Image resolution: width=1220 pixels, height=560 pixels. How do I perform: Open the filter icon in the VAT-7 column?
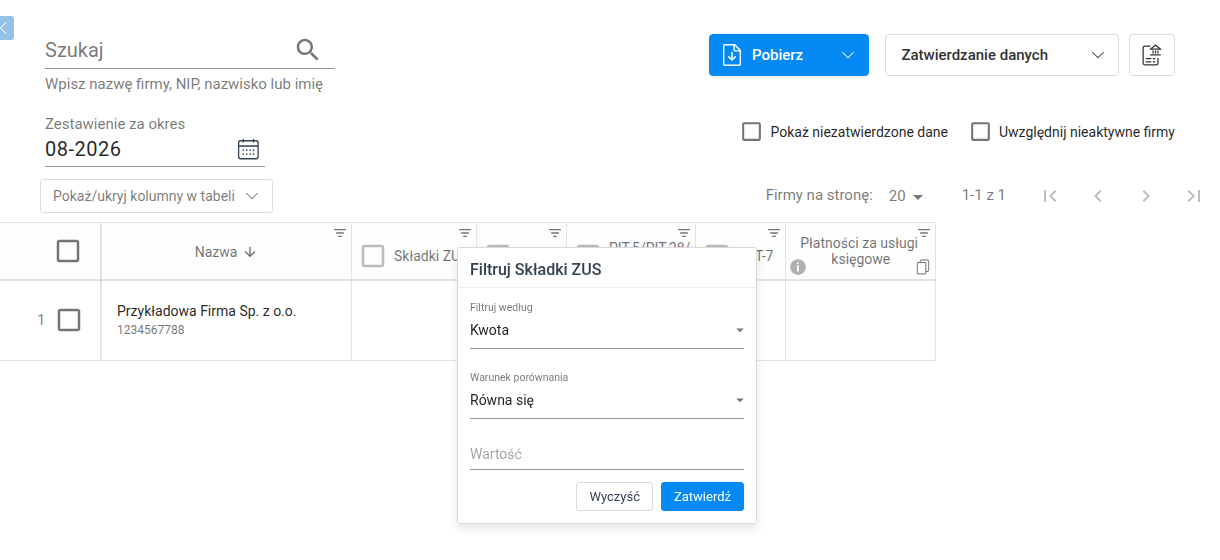[x=774, y=233]
